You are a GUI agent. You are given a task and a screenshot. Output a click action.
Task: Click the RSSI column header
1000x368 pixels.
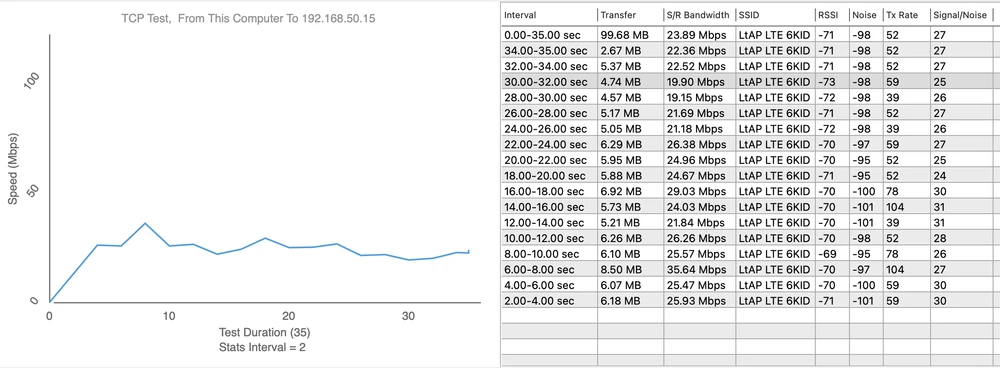[831, 14]
